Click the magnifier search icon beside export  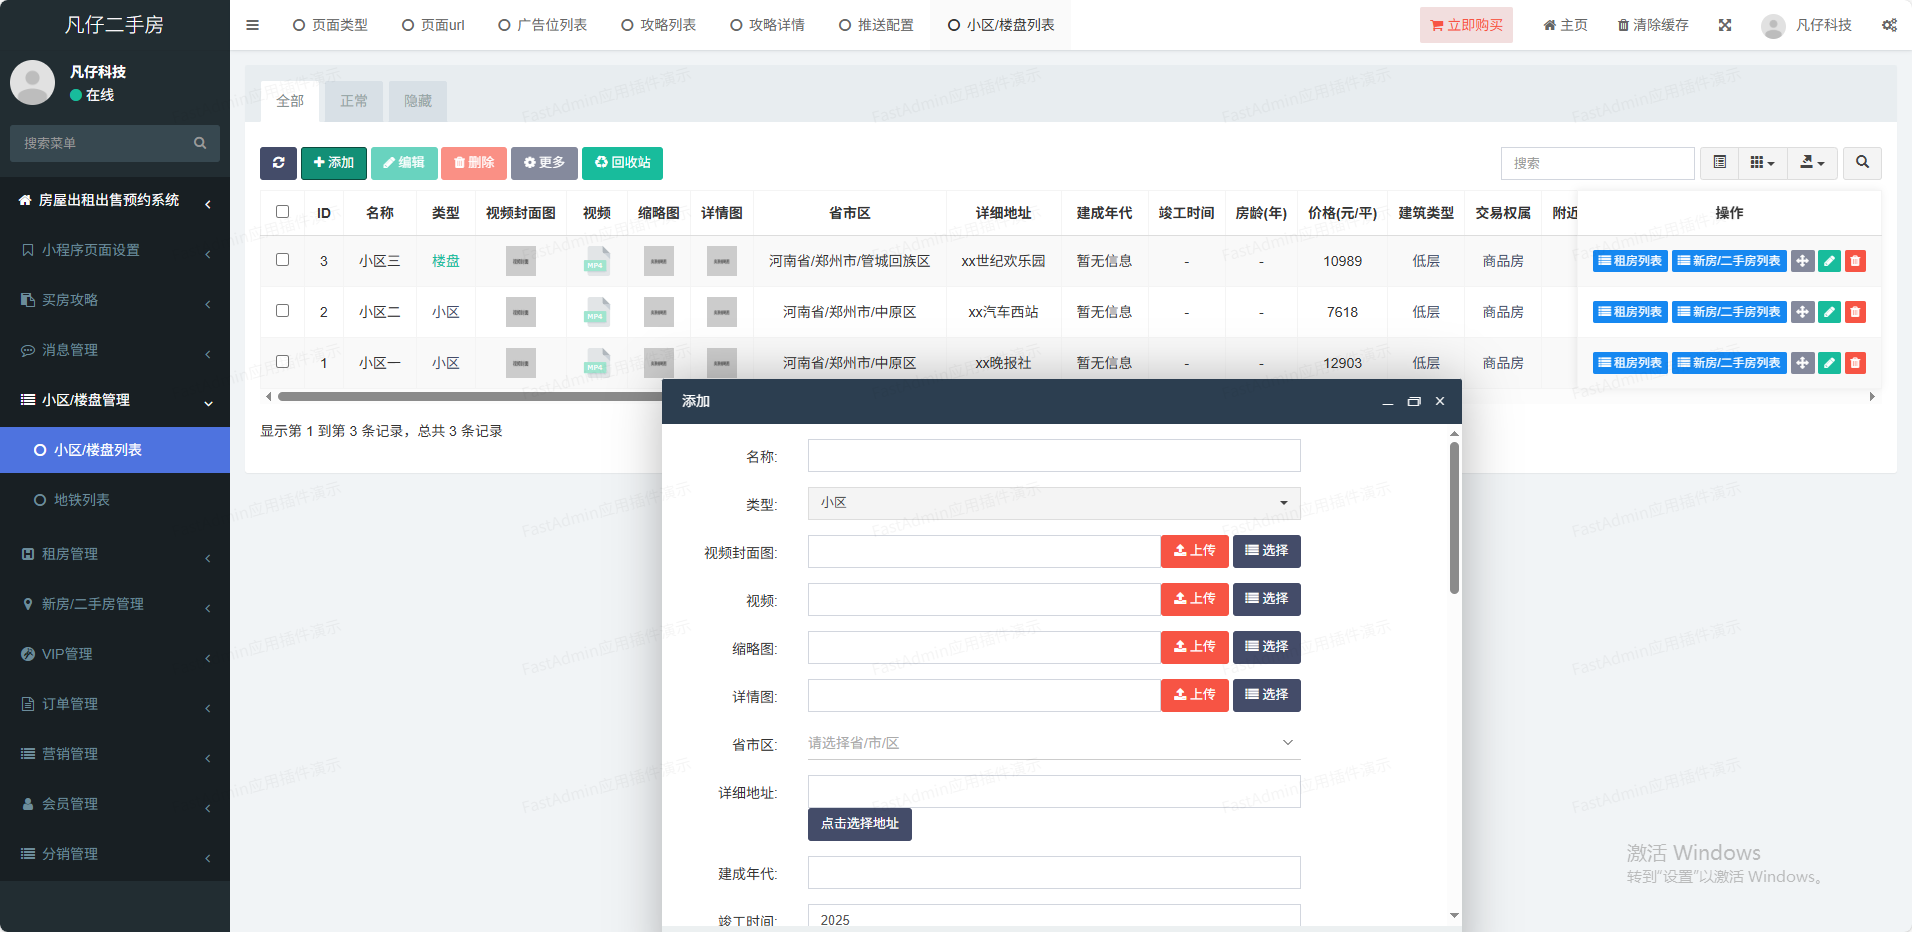[x=1862, y=163]
